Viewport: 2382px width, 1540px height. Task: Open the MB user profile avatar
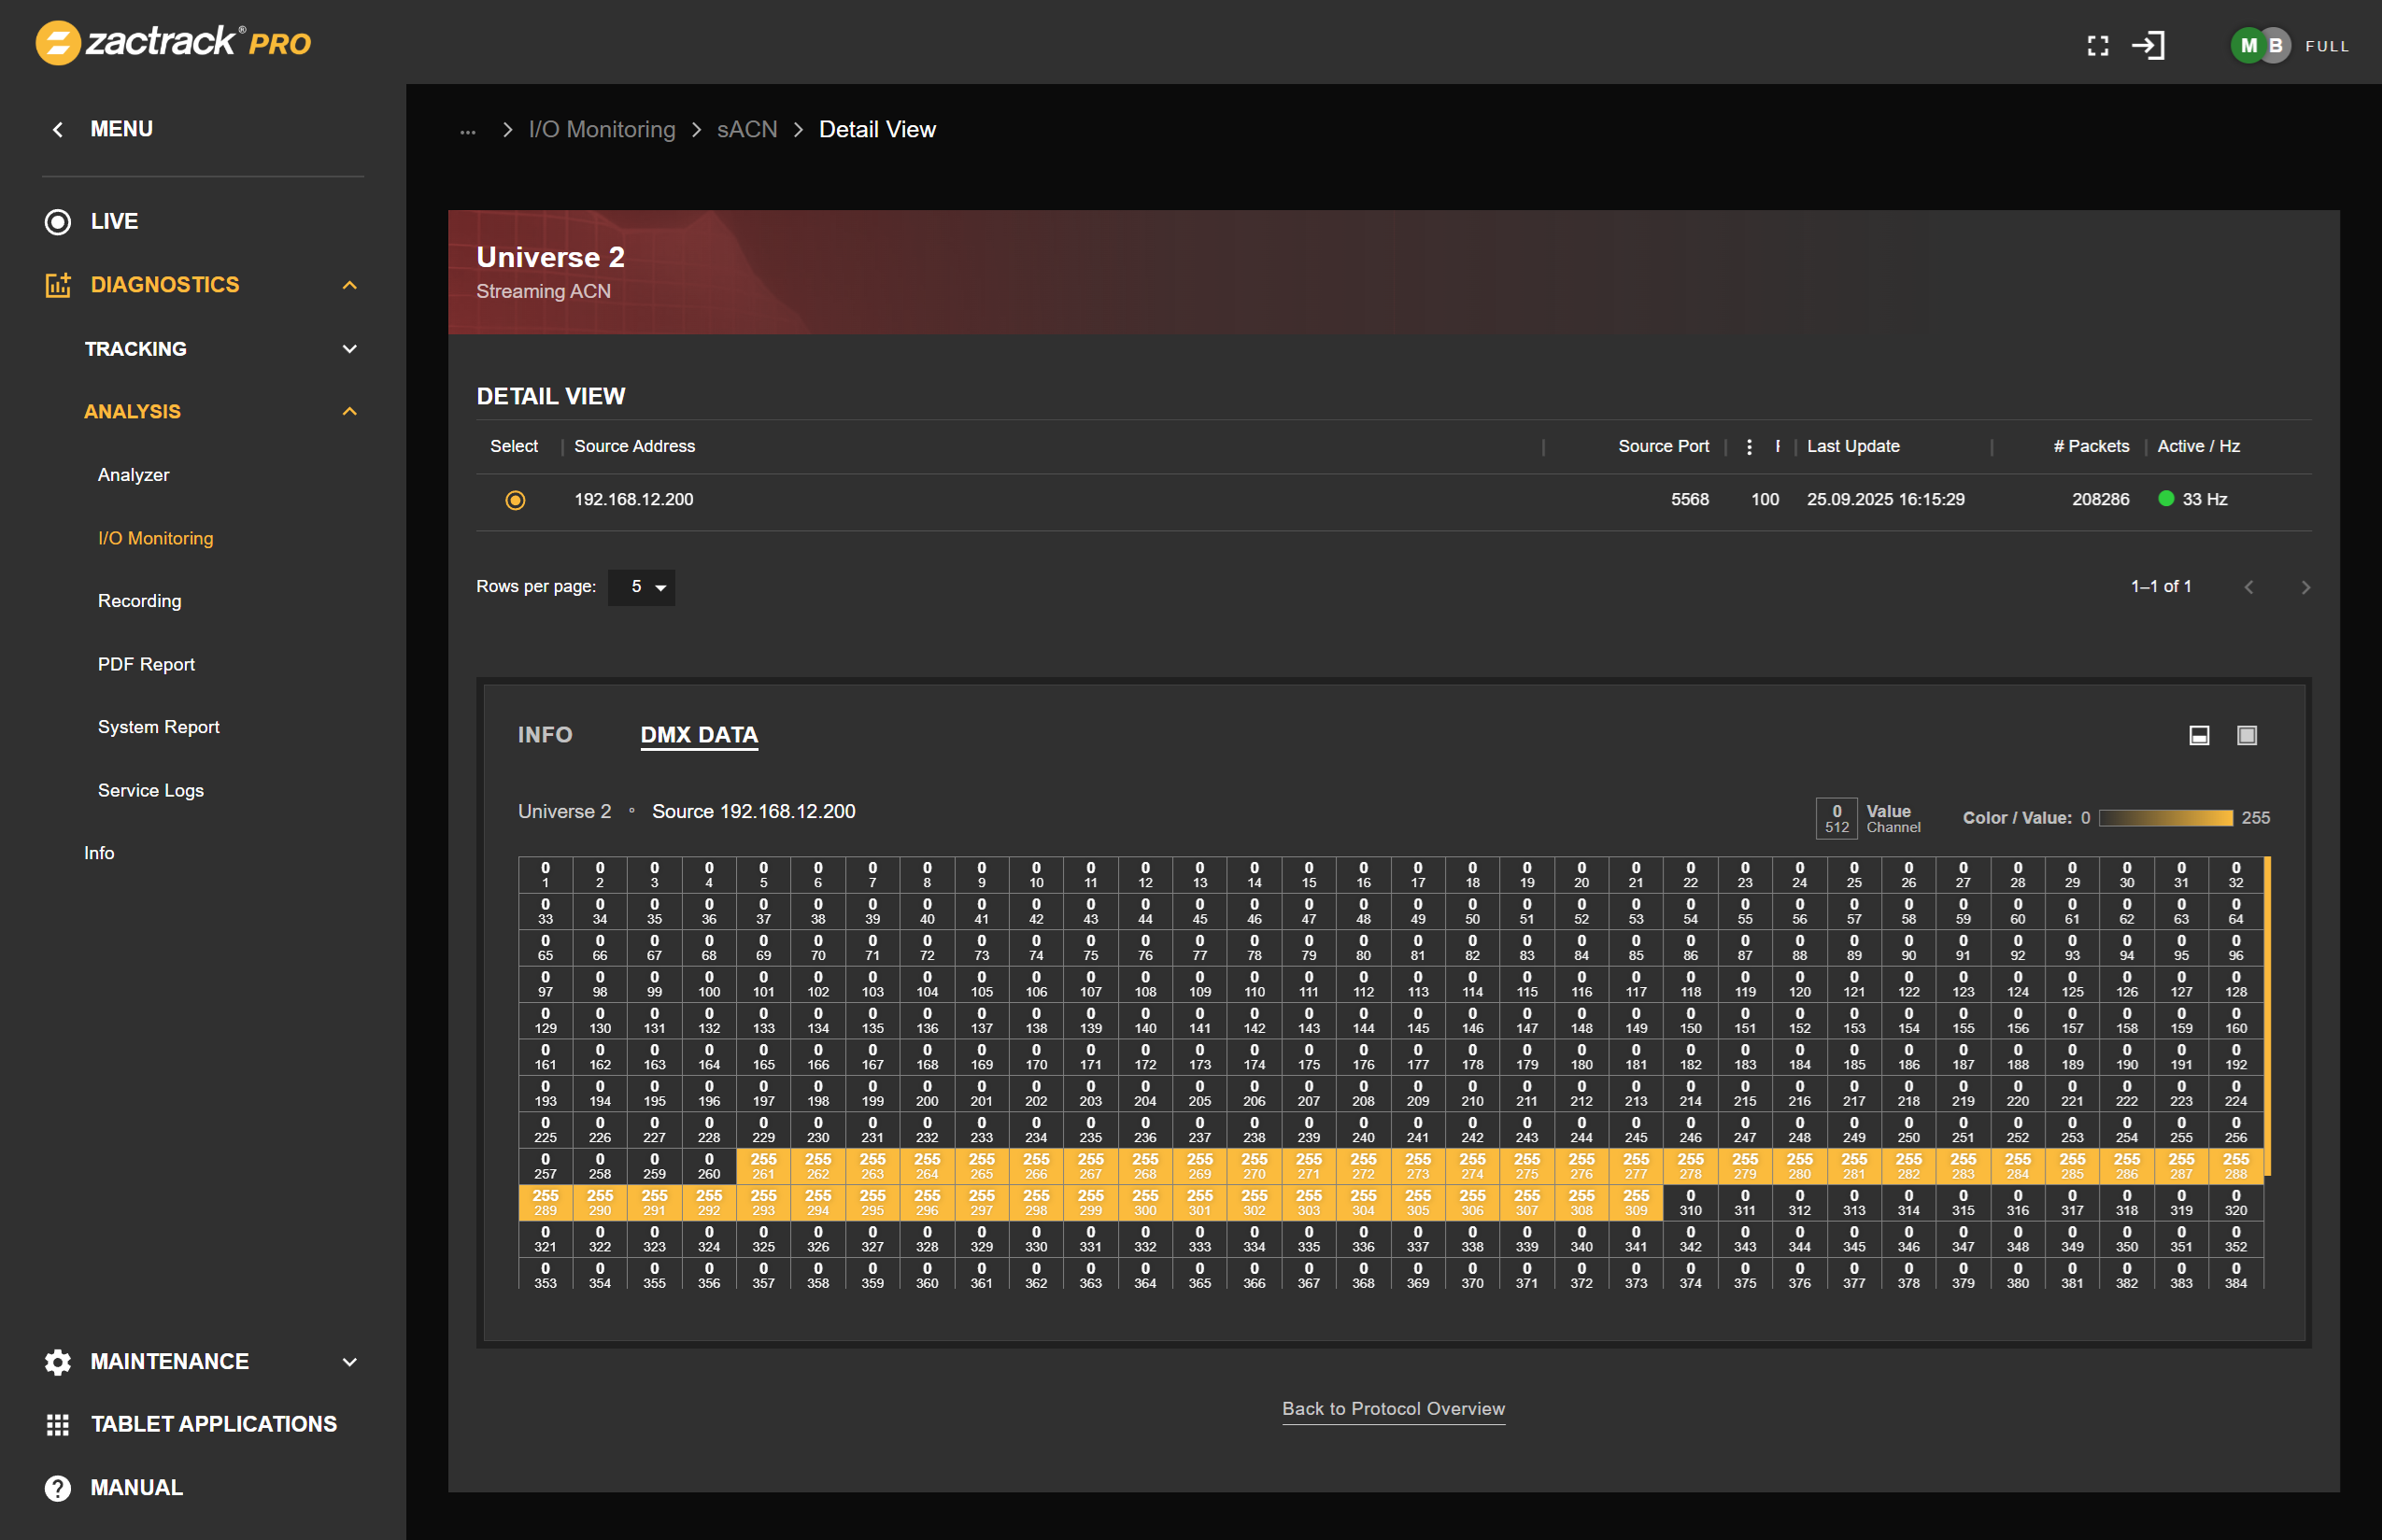2257,45
